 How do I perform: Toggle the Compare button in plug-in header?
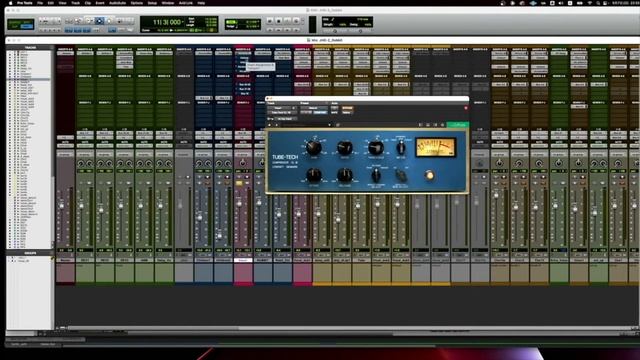tap(320, 112)
